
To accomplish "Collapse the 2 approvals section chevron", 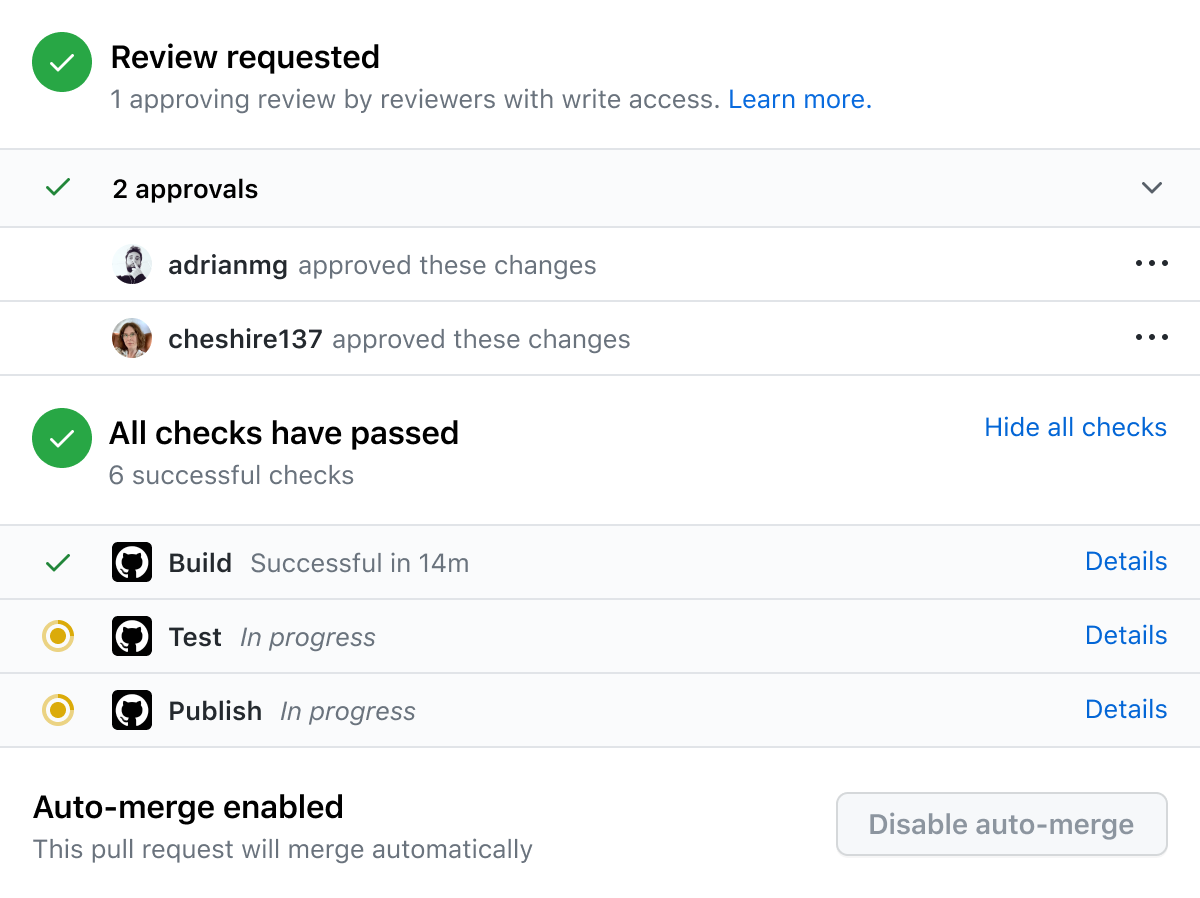I will [1152, 188].
